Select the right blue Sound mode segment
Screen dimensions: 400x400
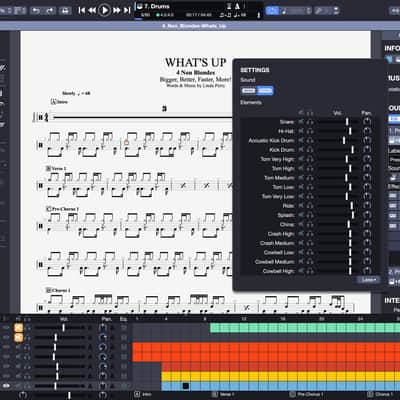tap(265, 91)
